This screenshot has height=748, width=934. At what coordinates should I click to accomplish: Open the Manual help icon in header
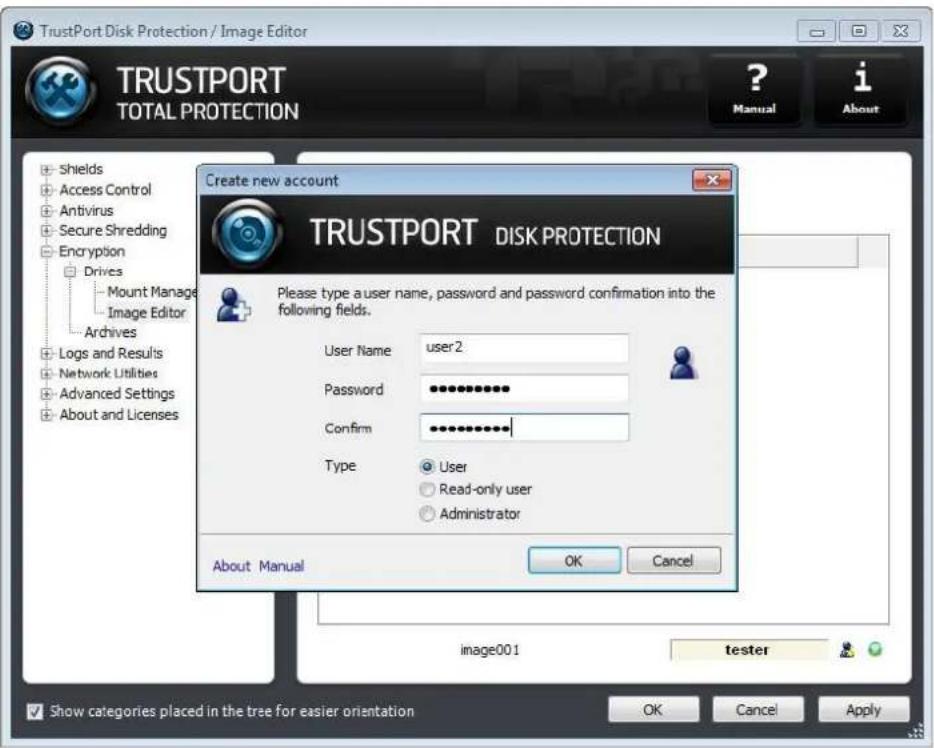754,89
